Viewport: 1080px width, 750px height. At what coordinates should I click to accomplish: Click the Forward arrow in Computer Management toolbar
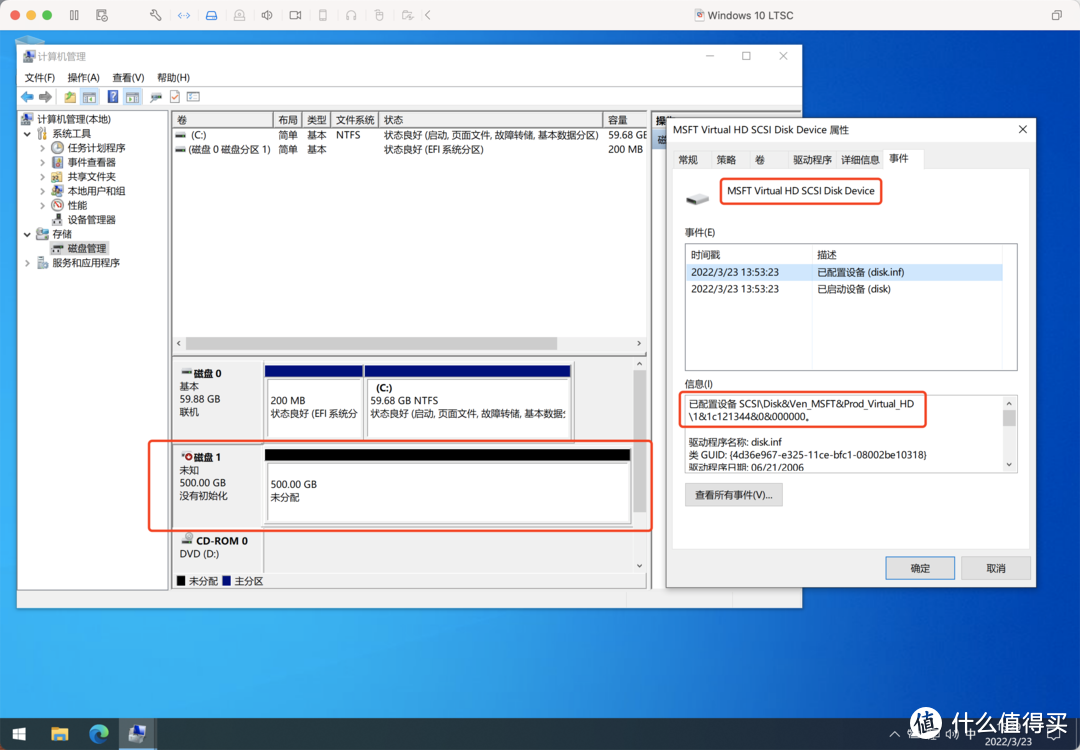(x=45, y=97)
